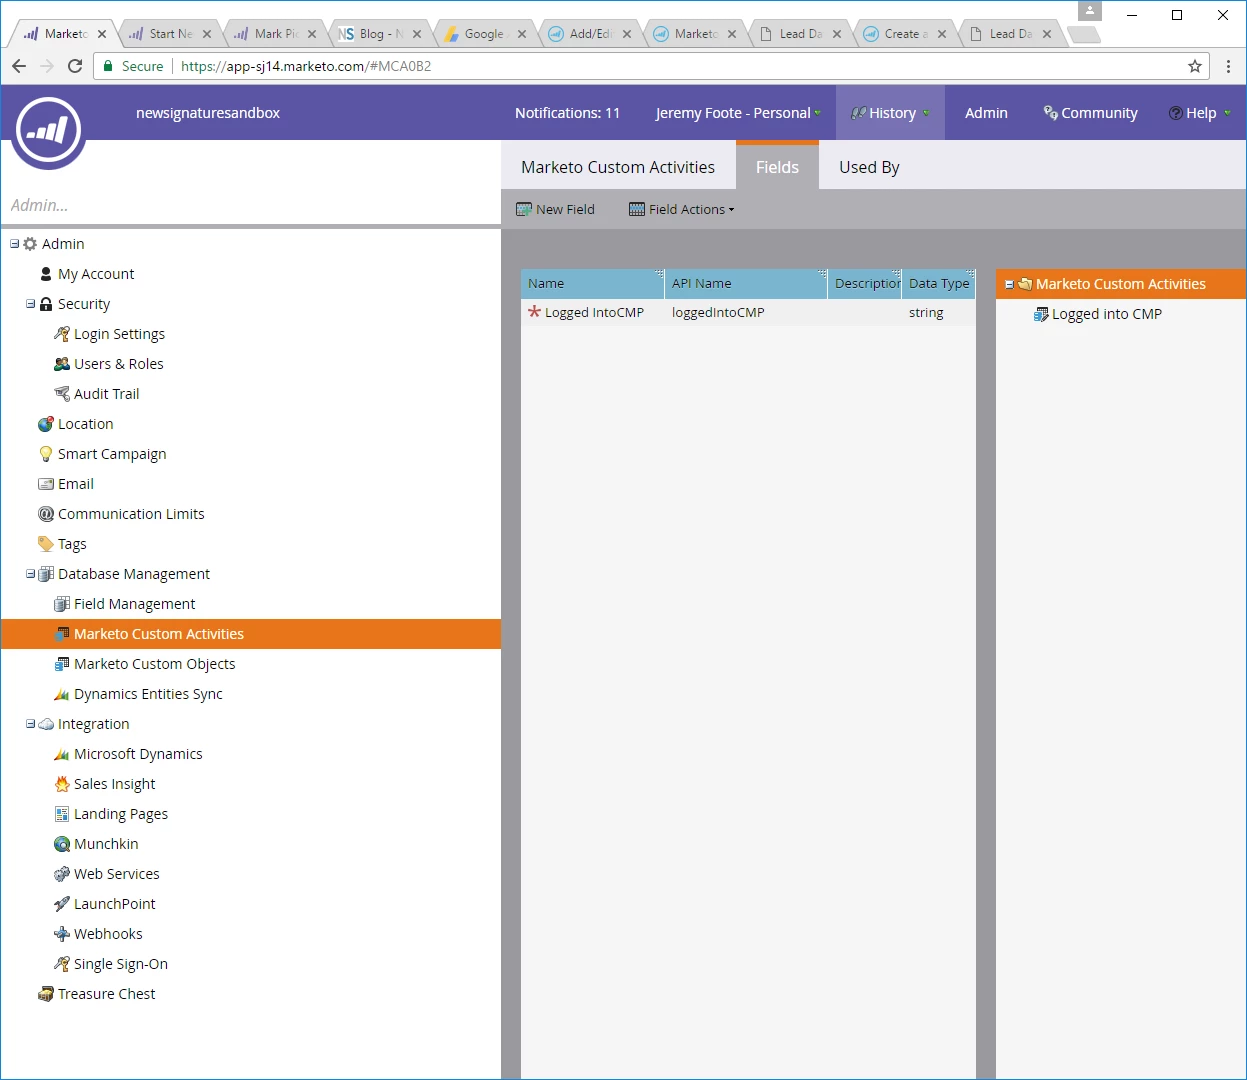Click the Communication Limits at-sign icon
Viewport: 1247px width, 1080px height.
tap(46, 514)
